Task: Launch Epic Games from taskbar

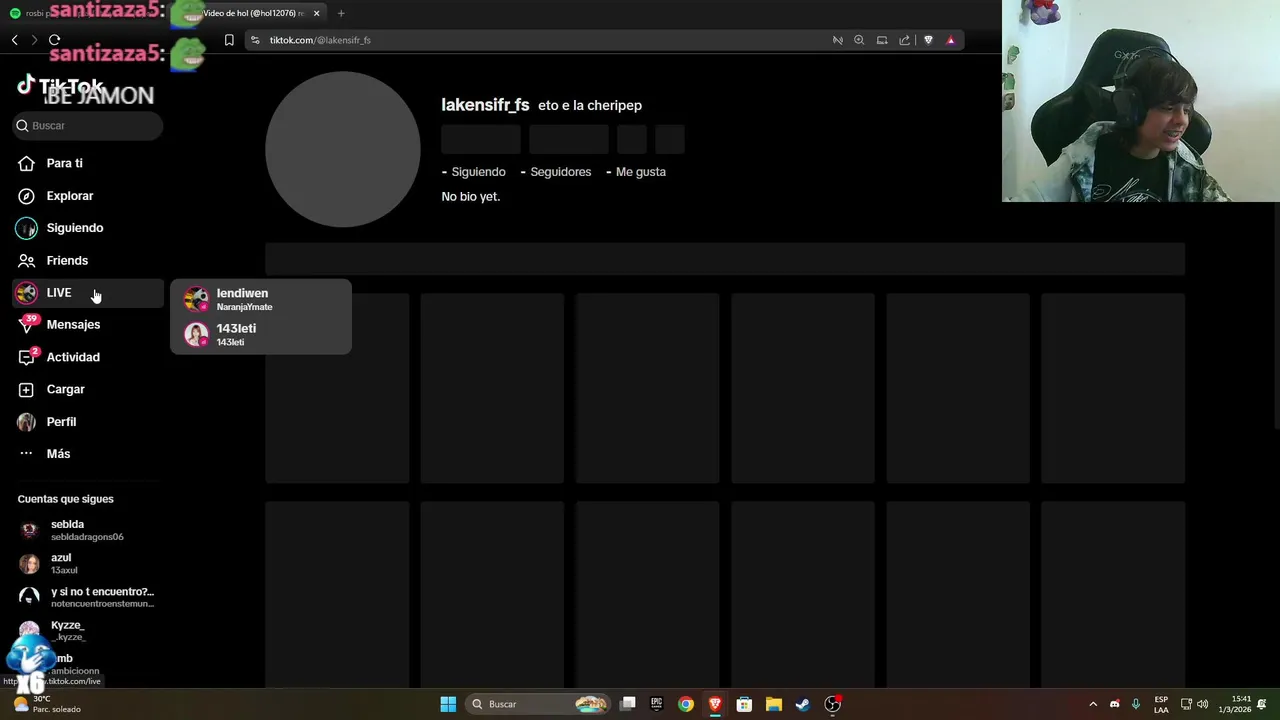Action: point(657,704)
